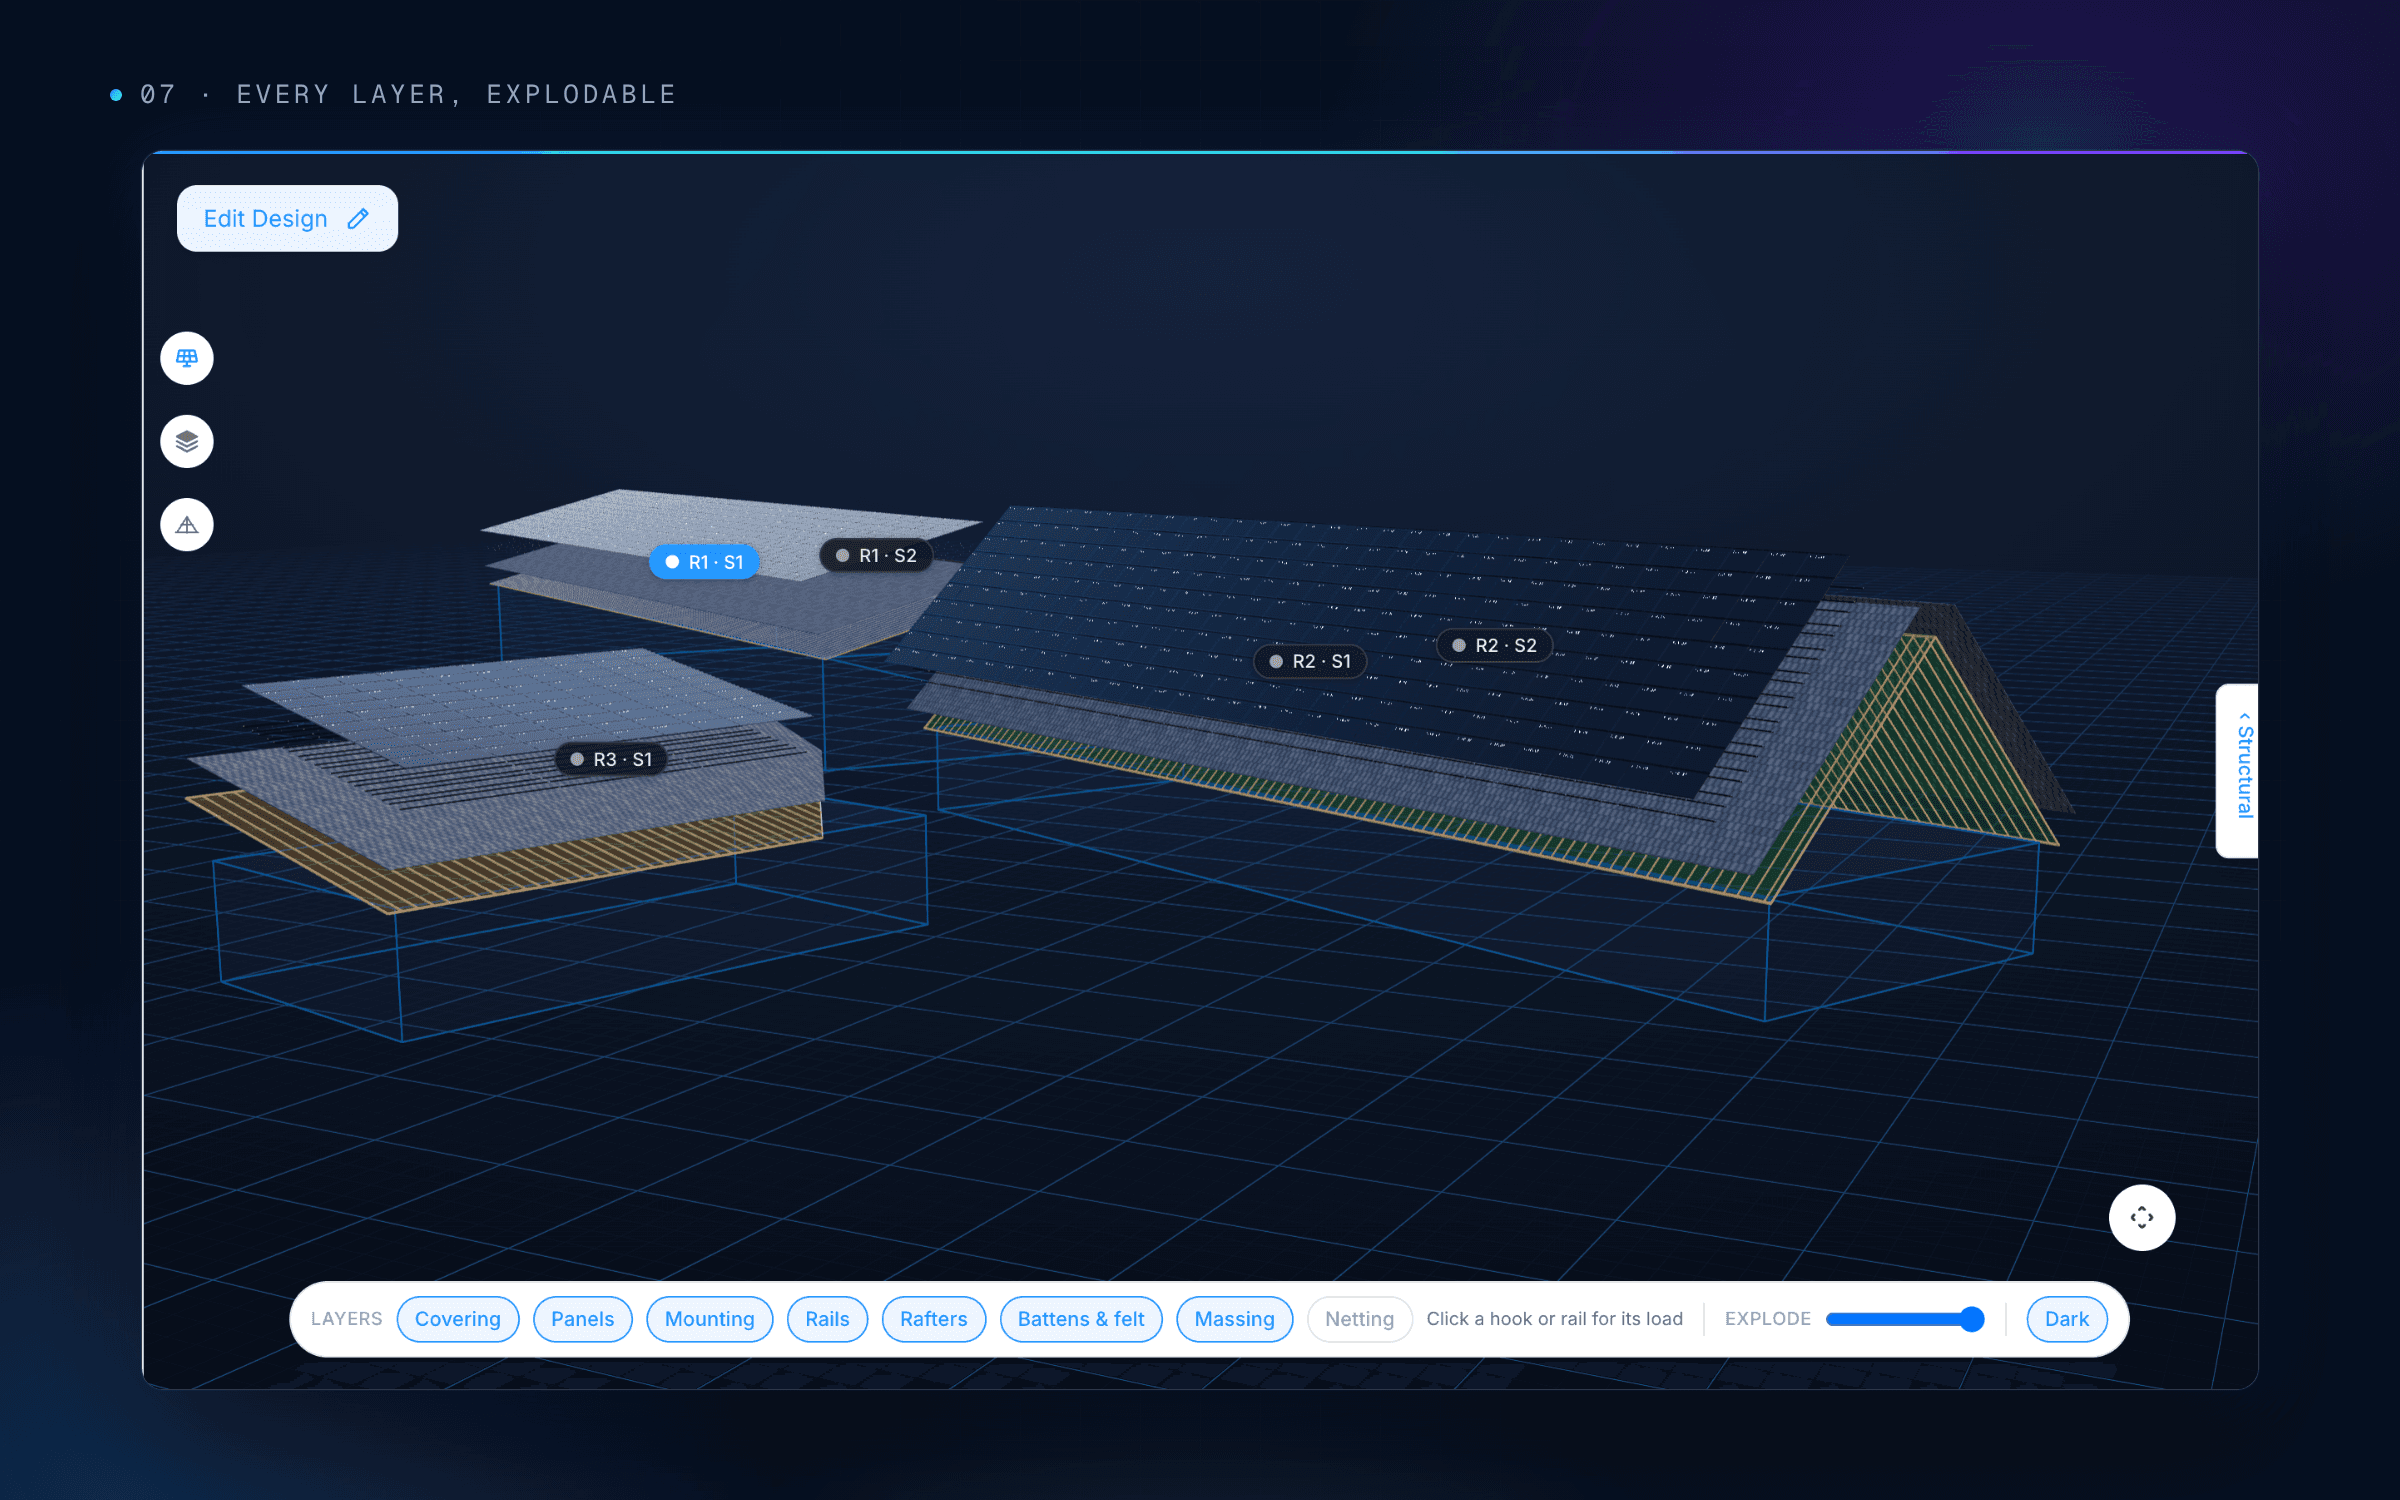Recenter the view with the crosshair icon

(x=2142, y=1217)
